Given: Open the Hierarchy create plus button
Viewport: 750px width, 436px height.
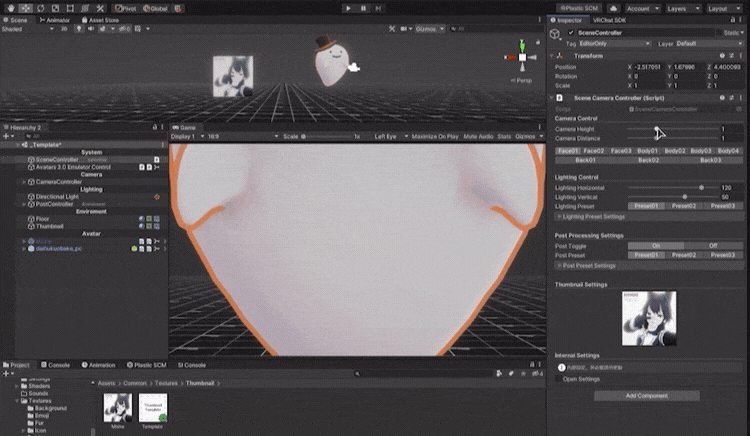Looking at the screenshot, I should (x=7, y=136).
